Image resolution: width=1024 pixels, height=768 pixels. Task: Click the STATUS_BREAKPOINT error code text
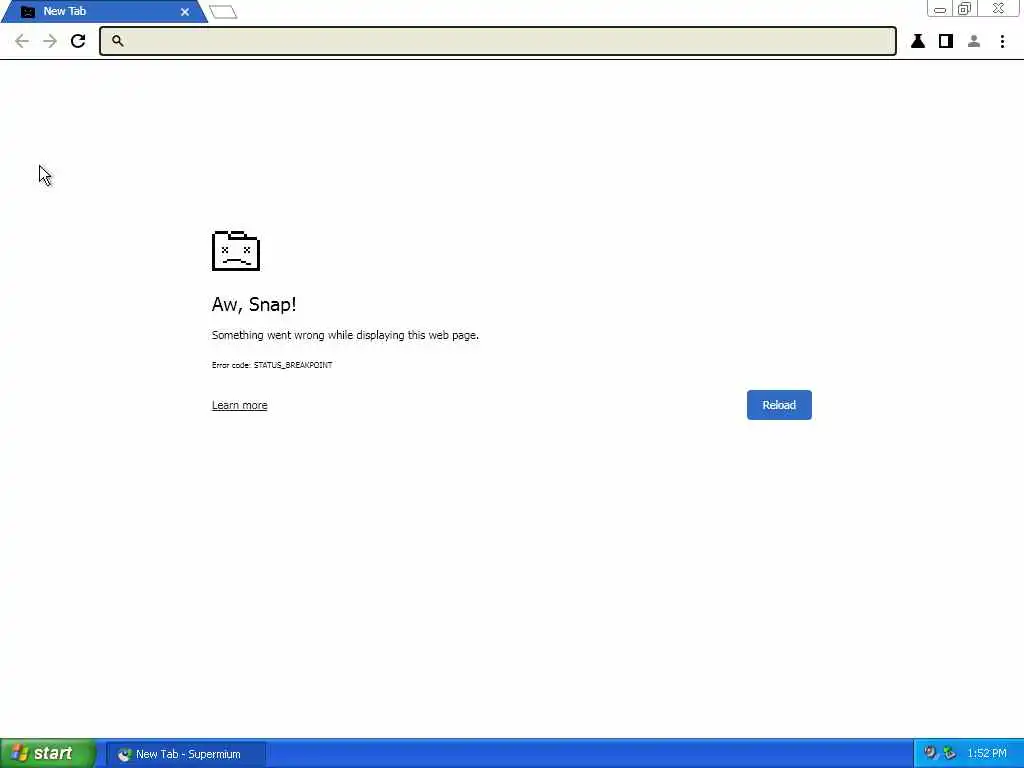(x=293, y=365)
